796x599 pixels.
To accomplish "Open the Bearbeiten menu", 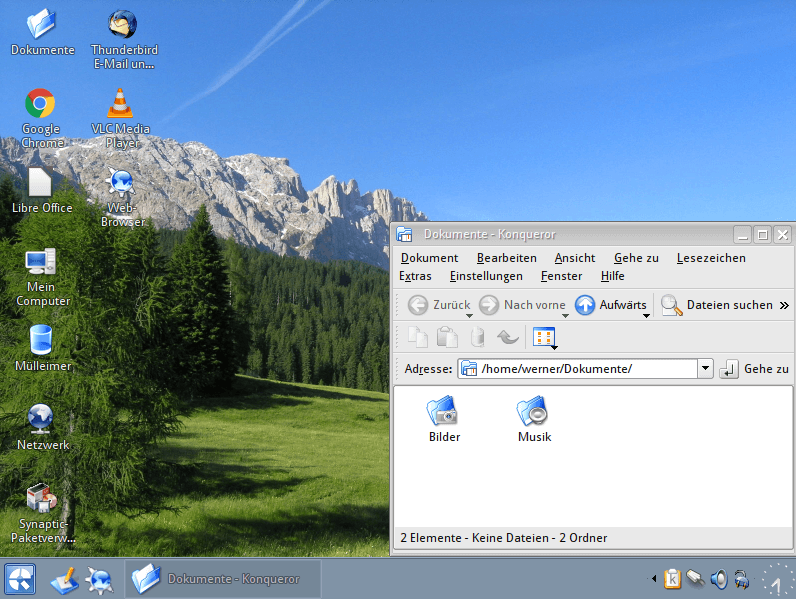I will pyautogui.click(x=506, y=258).
